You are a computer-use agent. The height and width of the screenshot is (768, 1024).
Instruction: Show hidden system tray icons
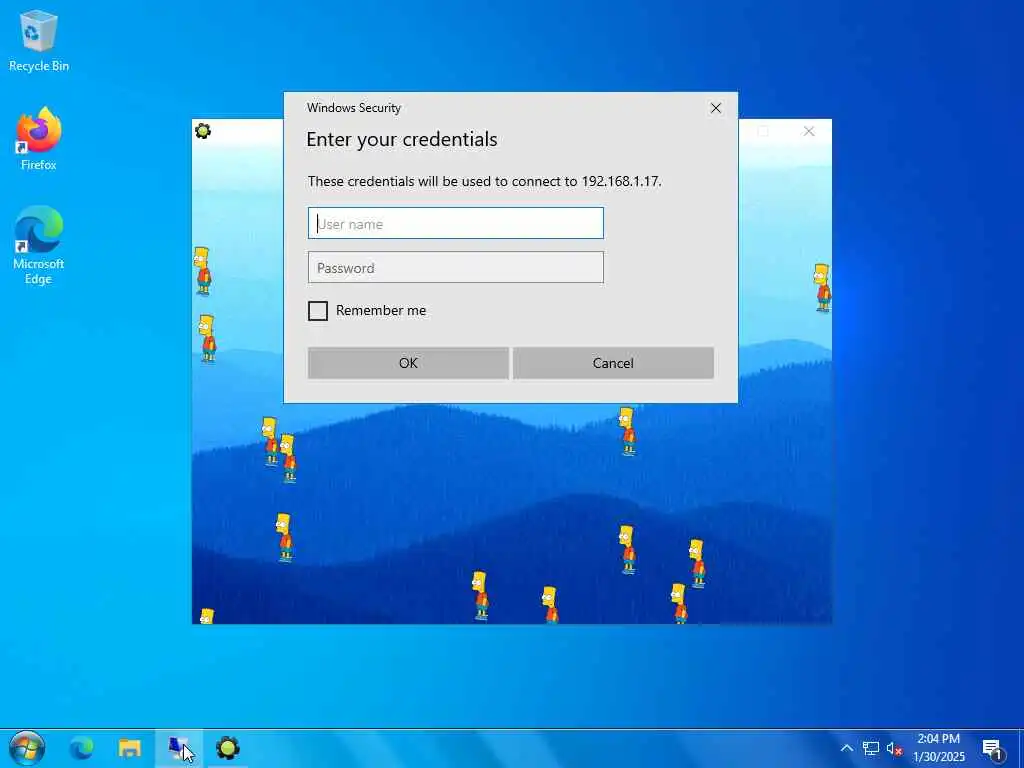pyautogui.click(x=846, y=748)
